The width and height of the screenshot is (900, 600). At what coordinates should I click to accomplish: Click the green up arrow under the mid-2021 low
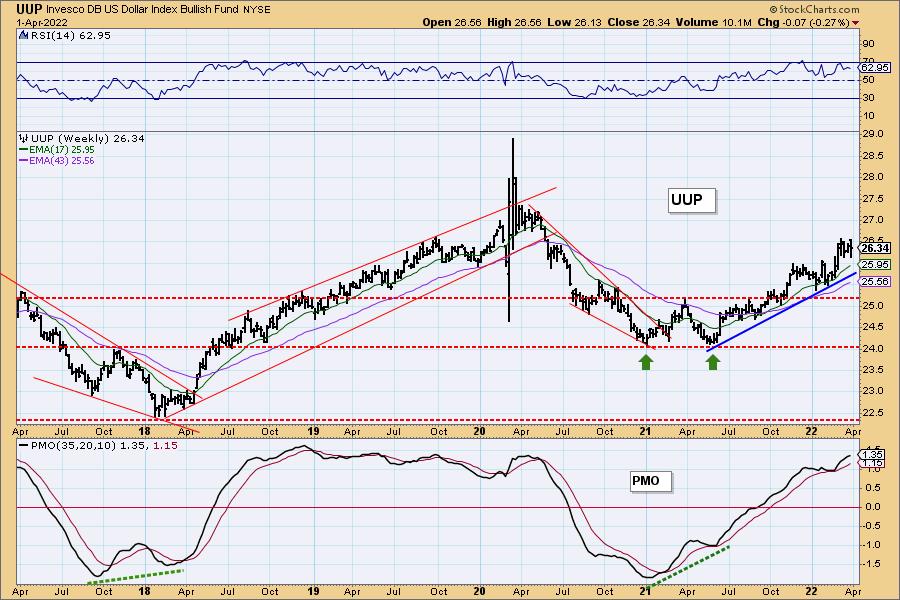click(x=713, y=362)
